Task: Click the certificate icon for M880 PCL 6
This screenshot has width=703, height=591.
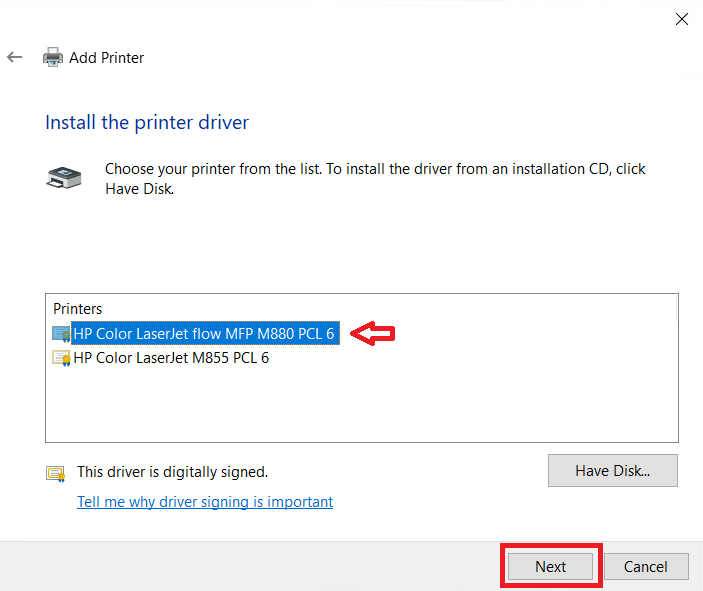Action: 61,334
